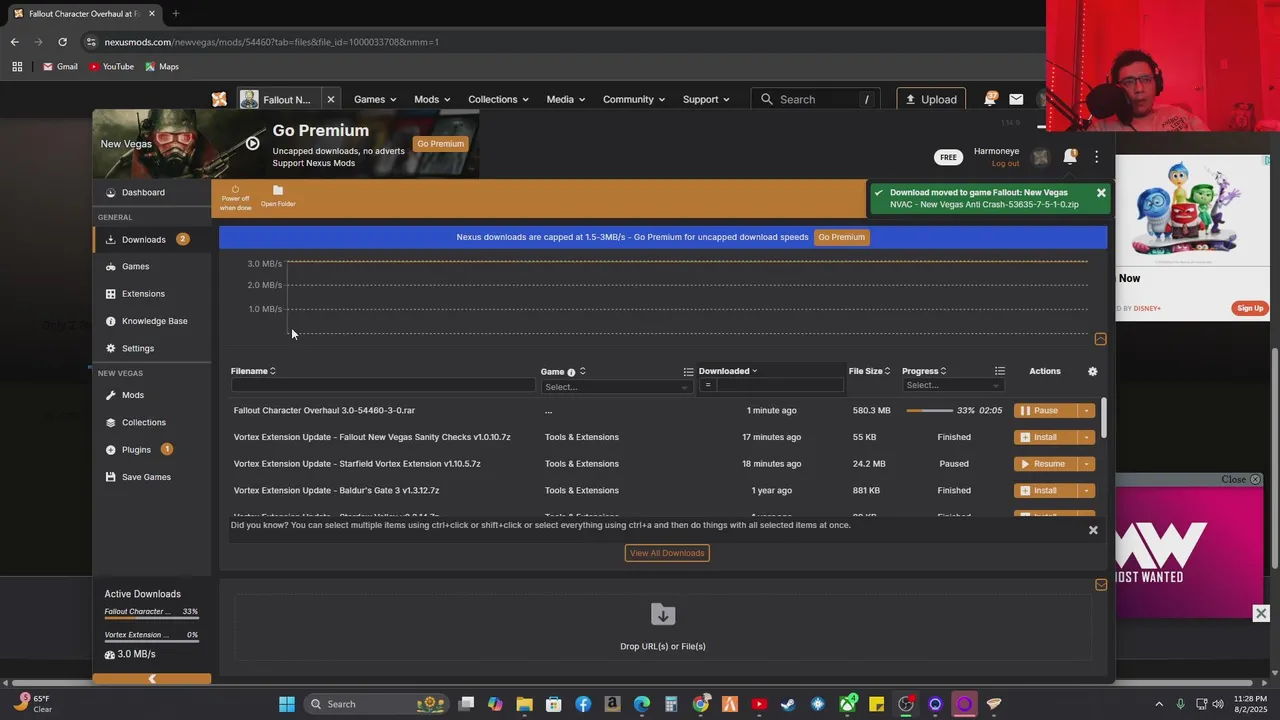Viewport: 1280px width, 720px height.
Task: Click the Filename filter input field
Action: coord(382,386)
